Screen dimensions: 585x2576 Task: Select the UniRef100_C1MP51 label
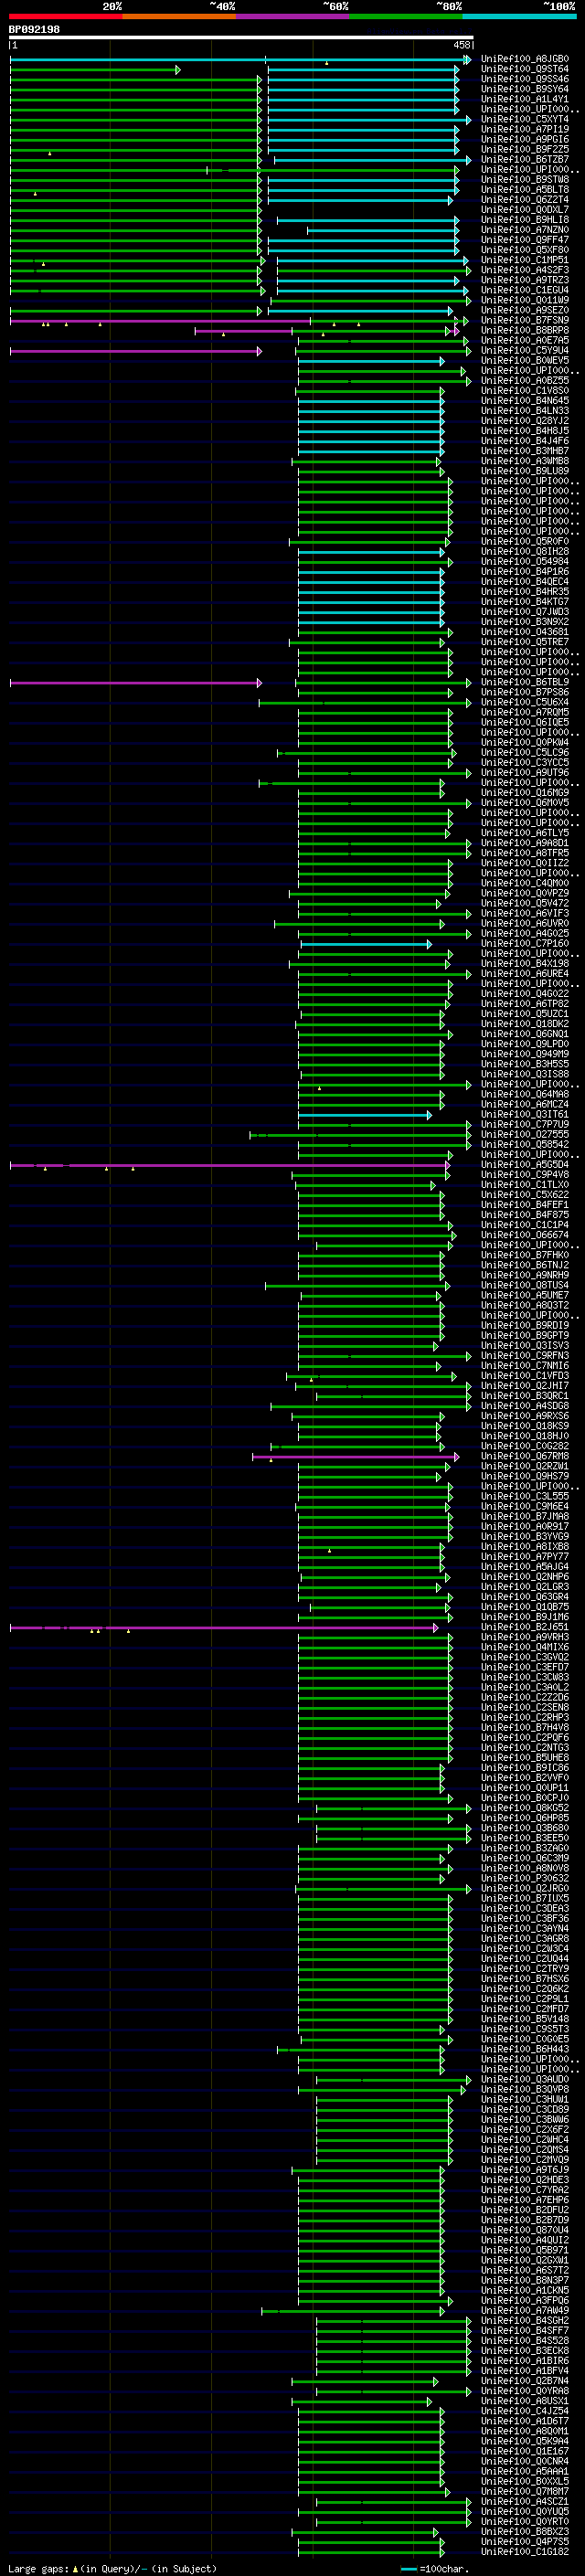525,260
